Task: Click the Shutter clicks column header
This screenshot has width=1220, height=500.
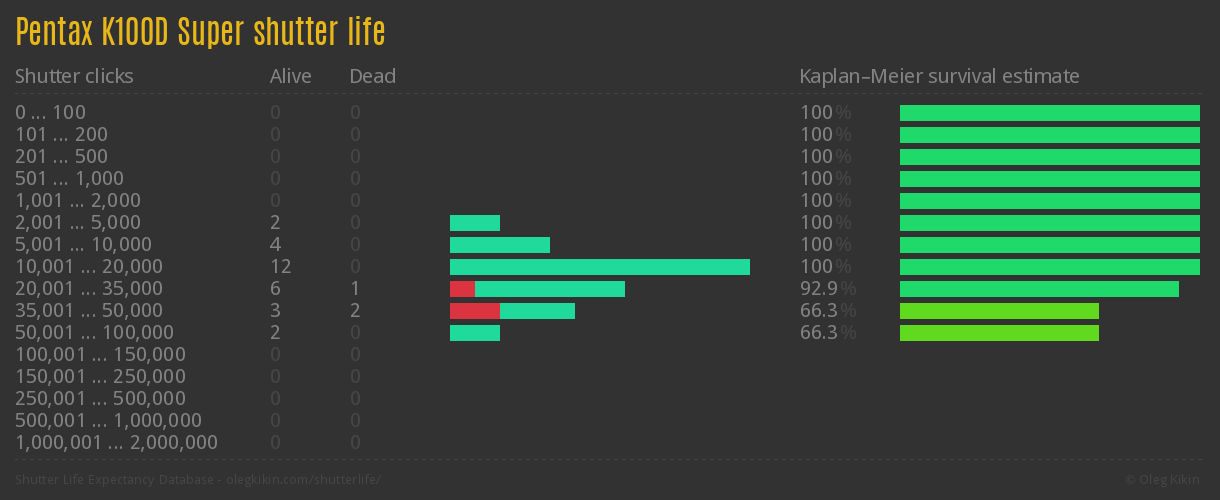Action: [x=74, y=76]
